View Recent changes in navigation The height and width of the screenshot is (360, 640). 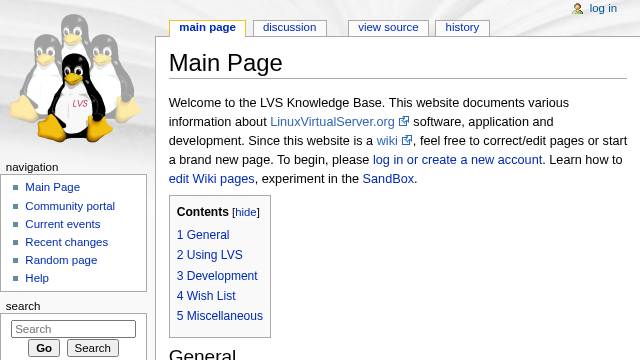[x=67, y=242]
